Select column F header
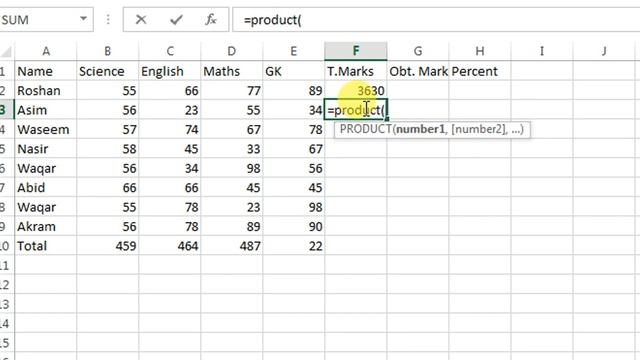 [356, 51]
